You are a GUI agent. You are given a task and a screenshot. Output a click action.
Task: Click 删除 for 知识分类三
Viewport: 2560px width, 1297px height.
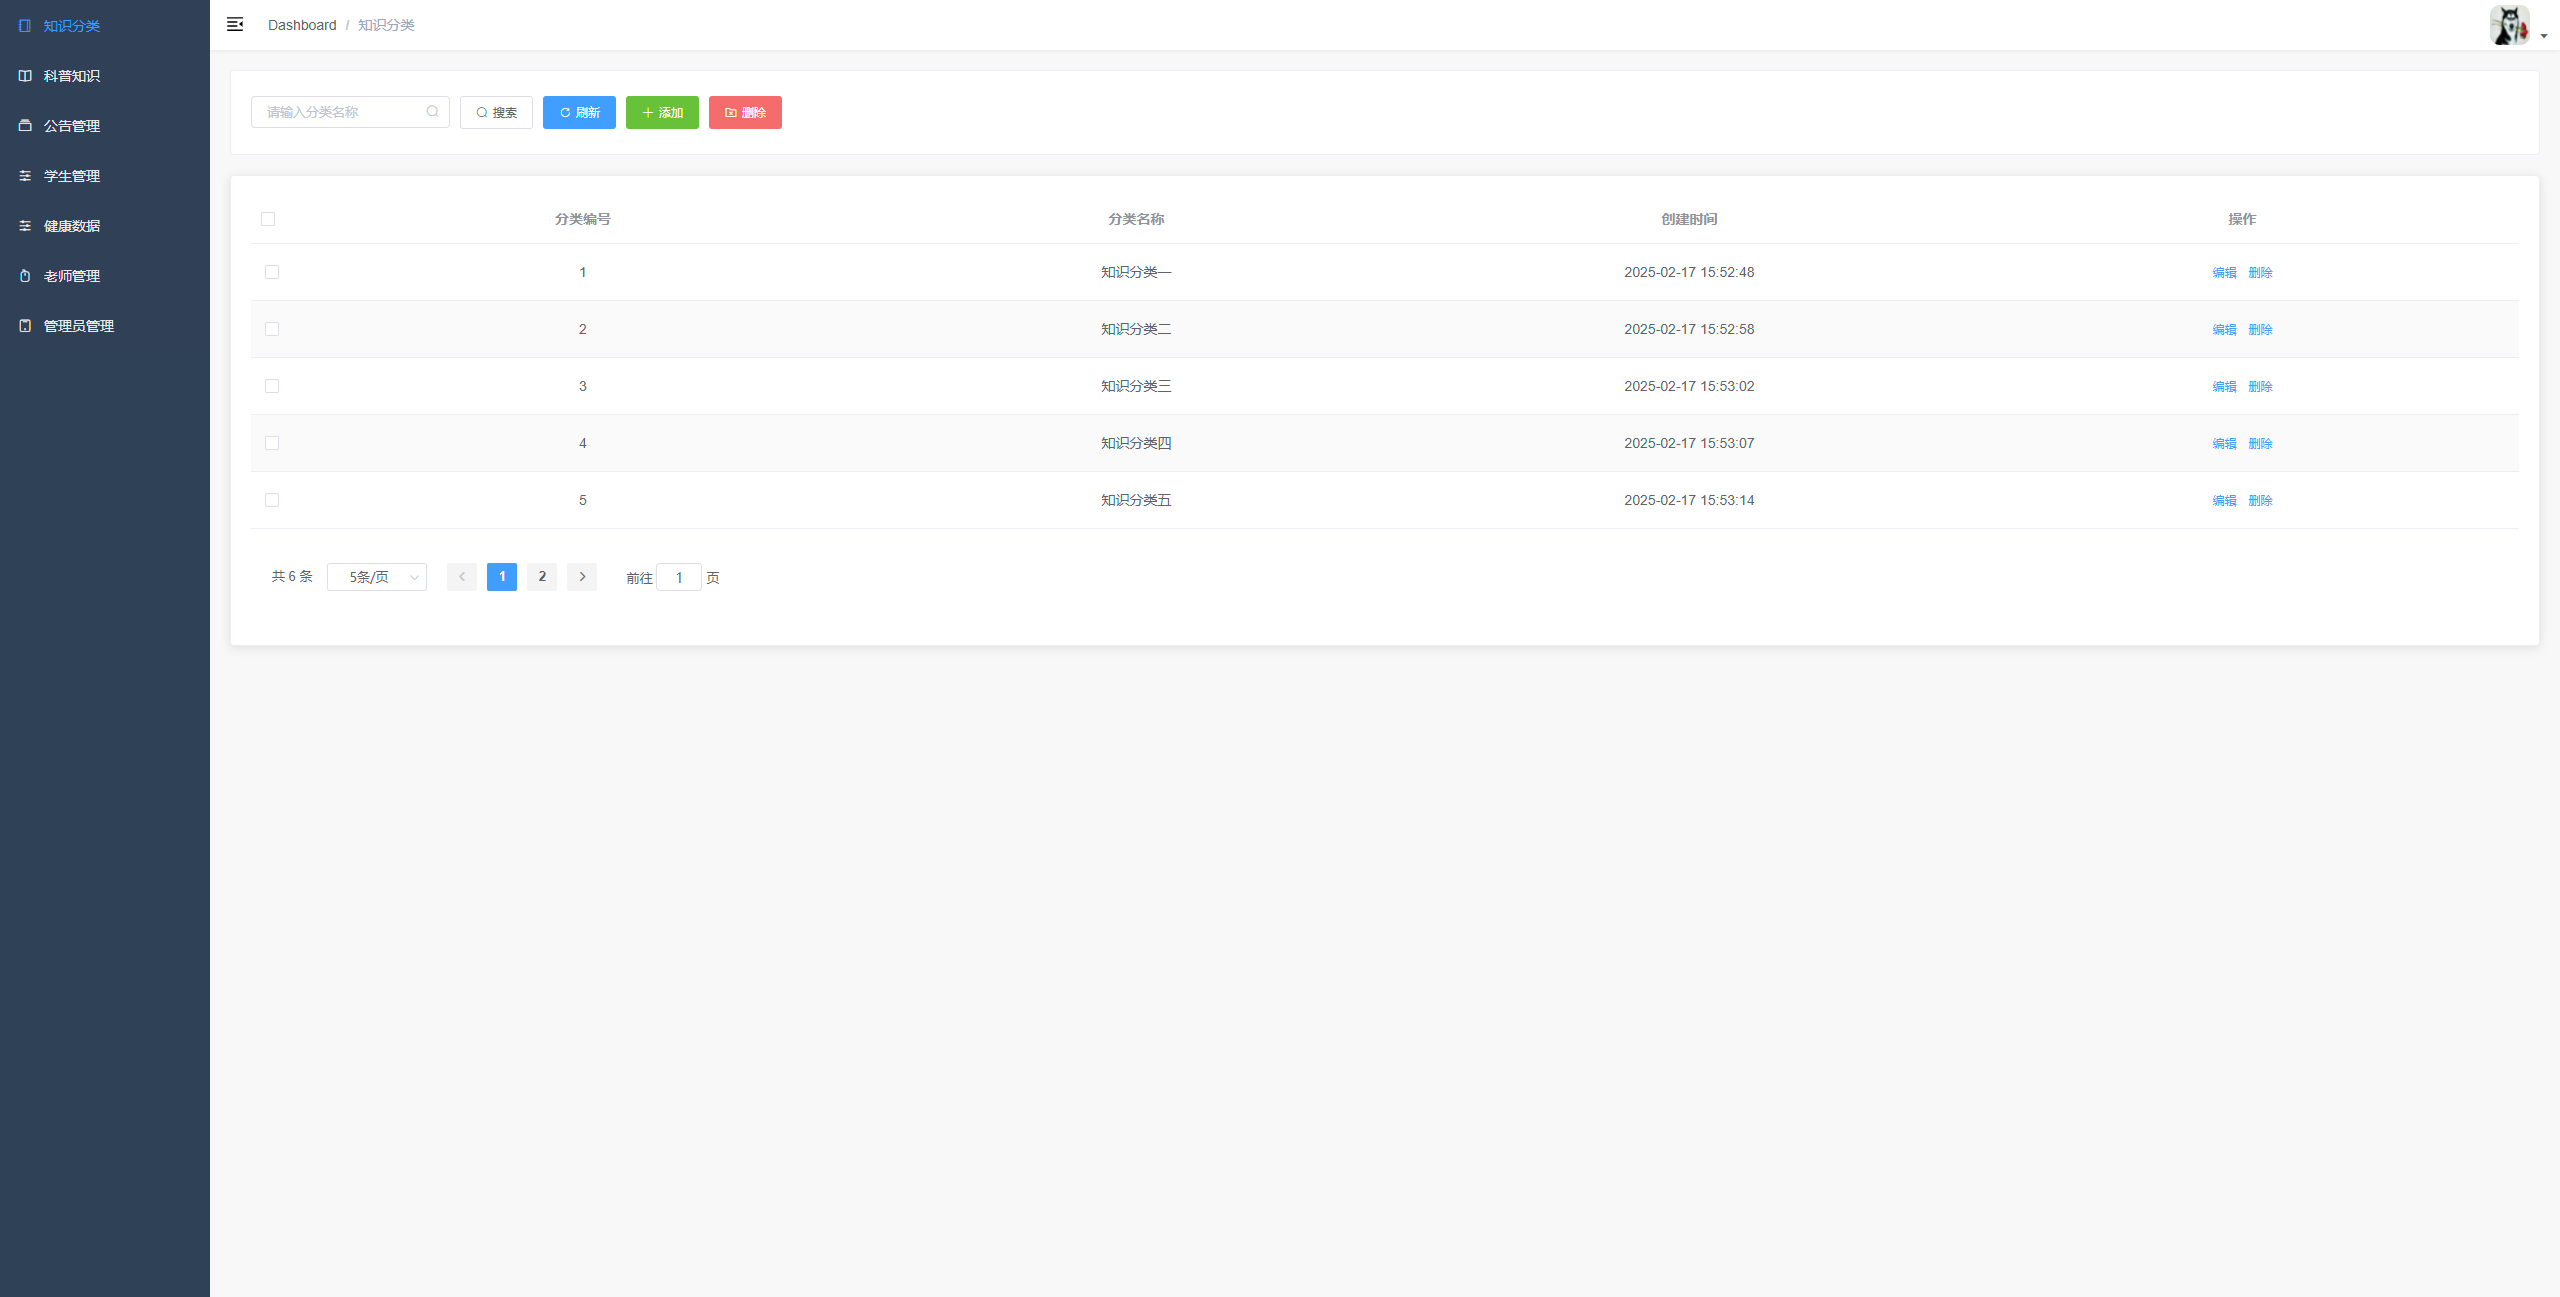pos(2260,386)
